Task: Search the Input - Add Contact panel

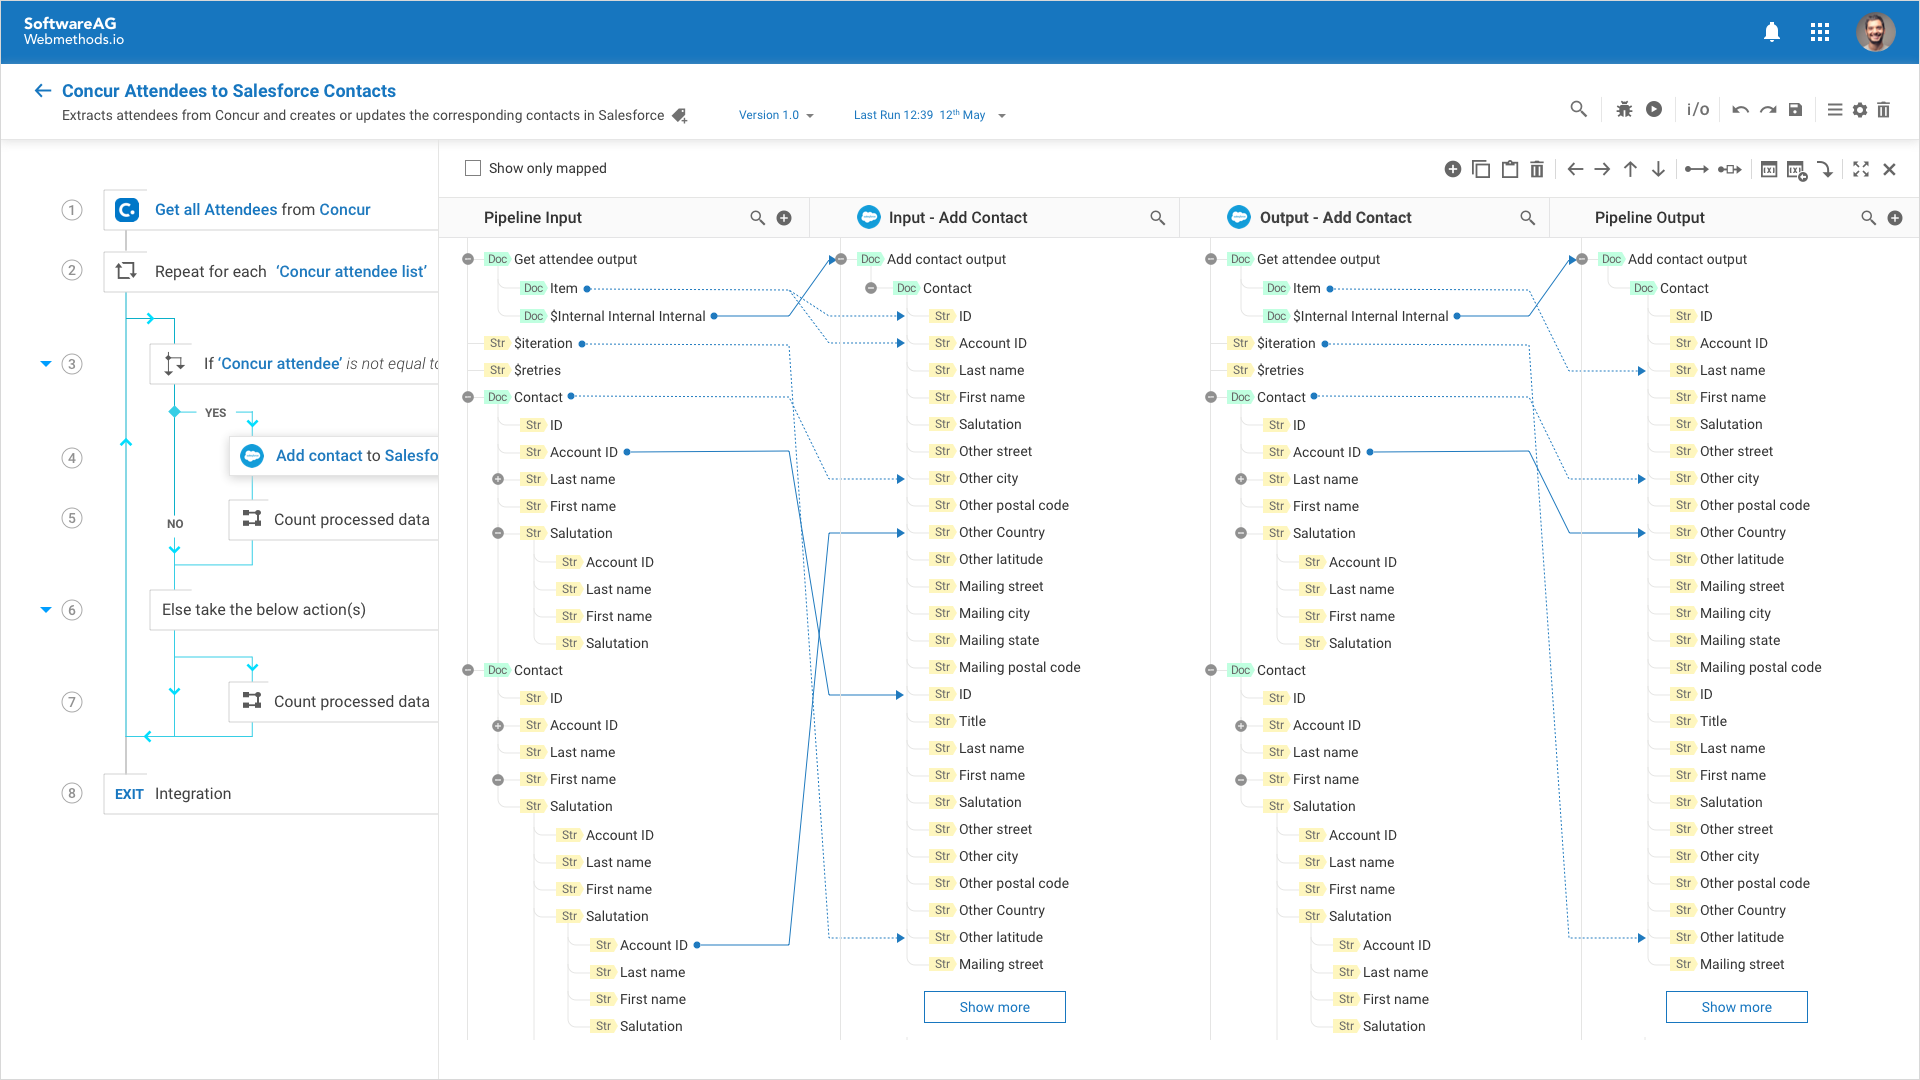Action: tap(1157, 218)
